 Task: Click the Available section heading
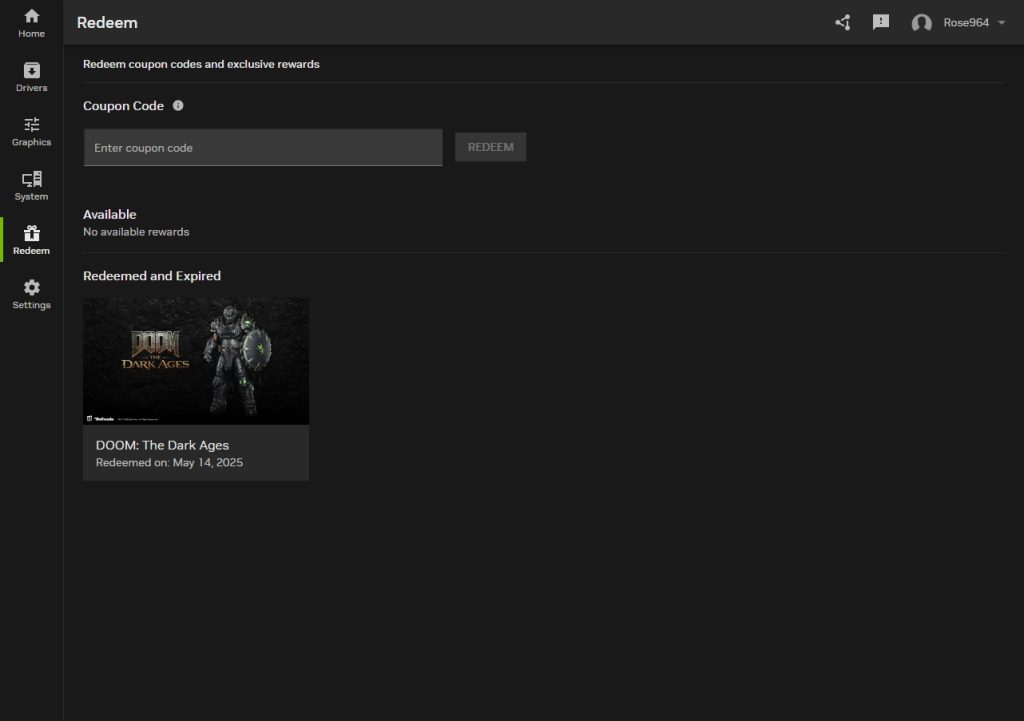(x=110, y=215)
